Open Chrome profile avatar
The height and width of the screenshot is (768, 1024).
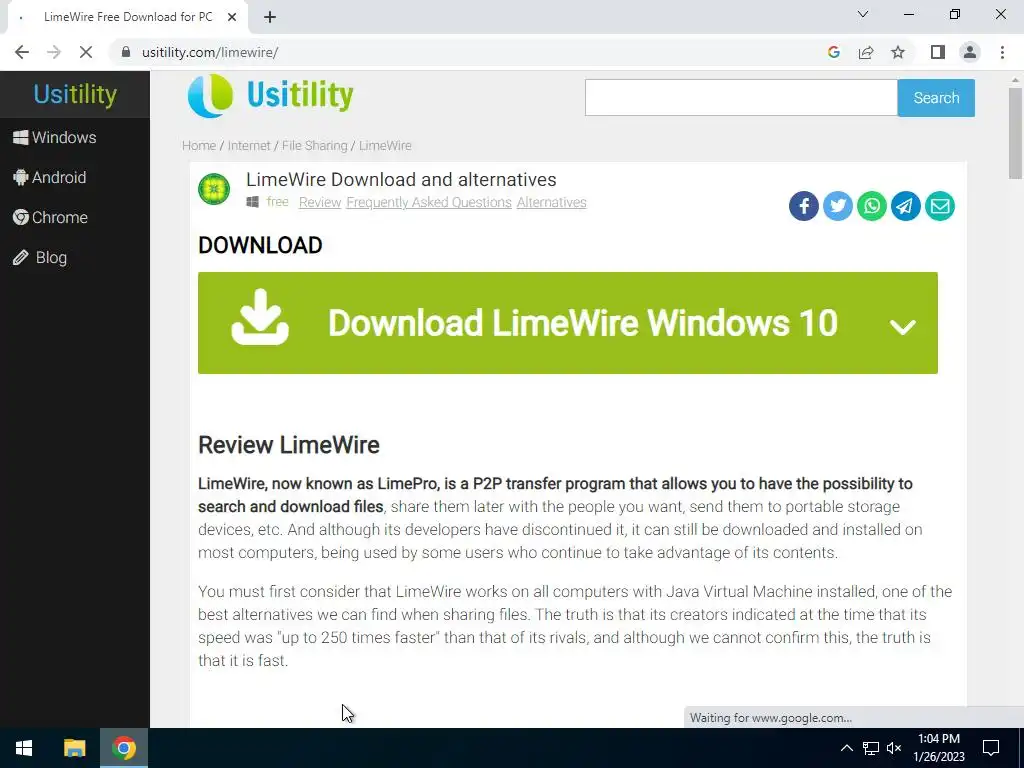tap(970, 52)
